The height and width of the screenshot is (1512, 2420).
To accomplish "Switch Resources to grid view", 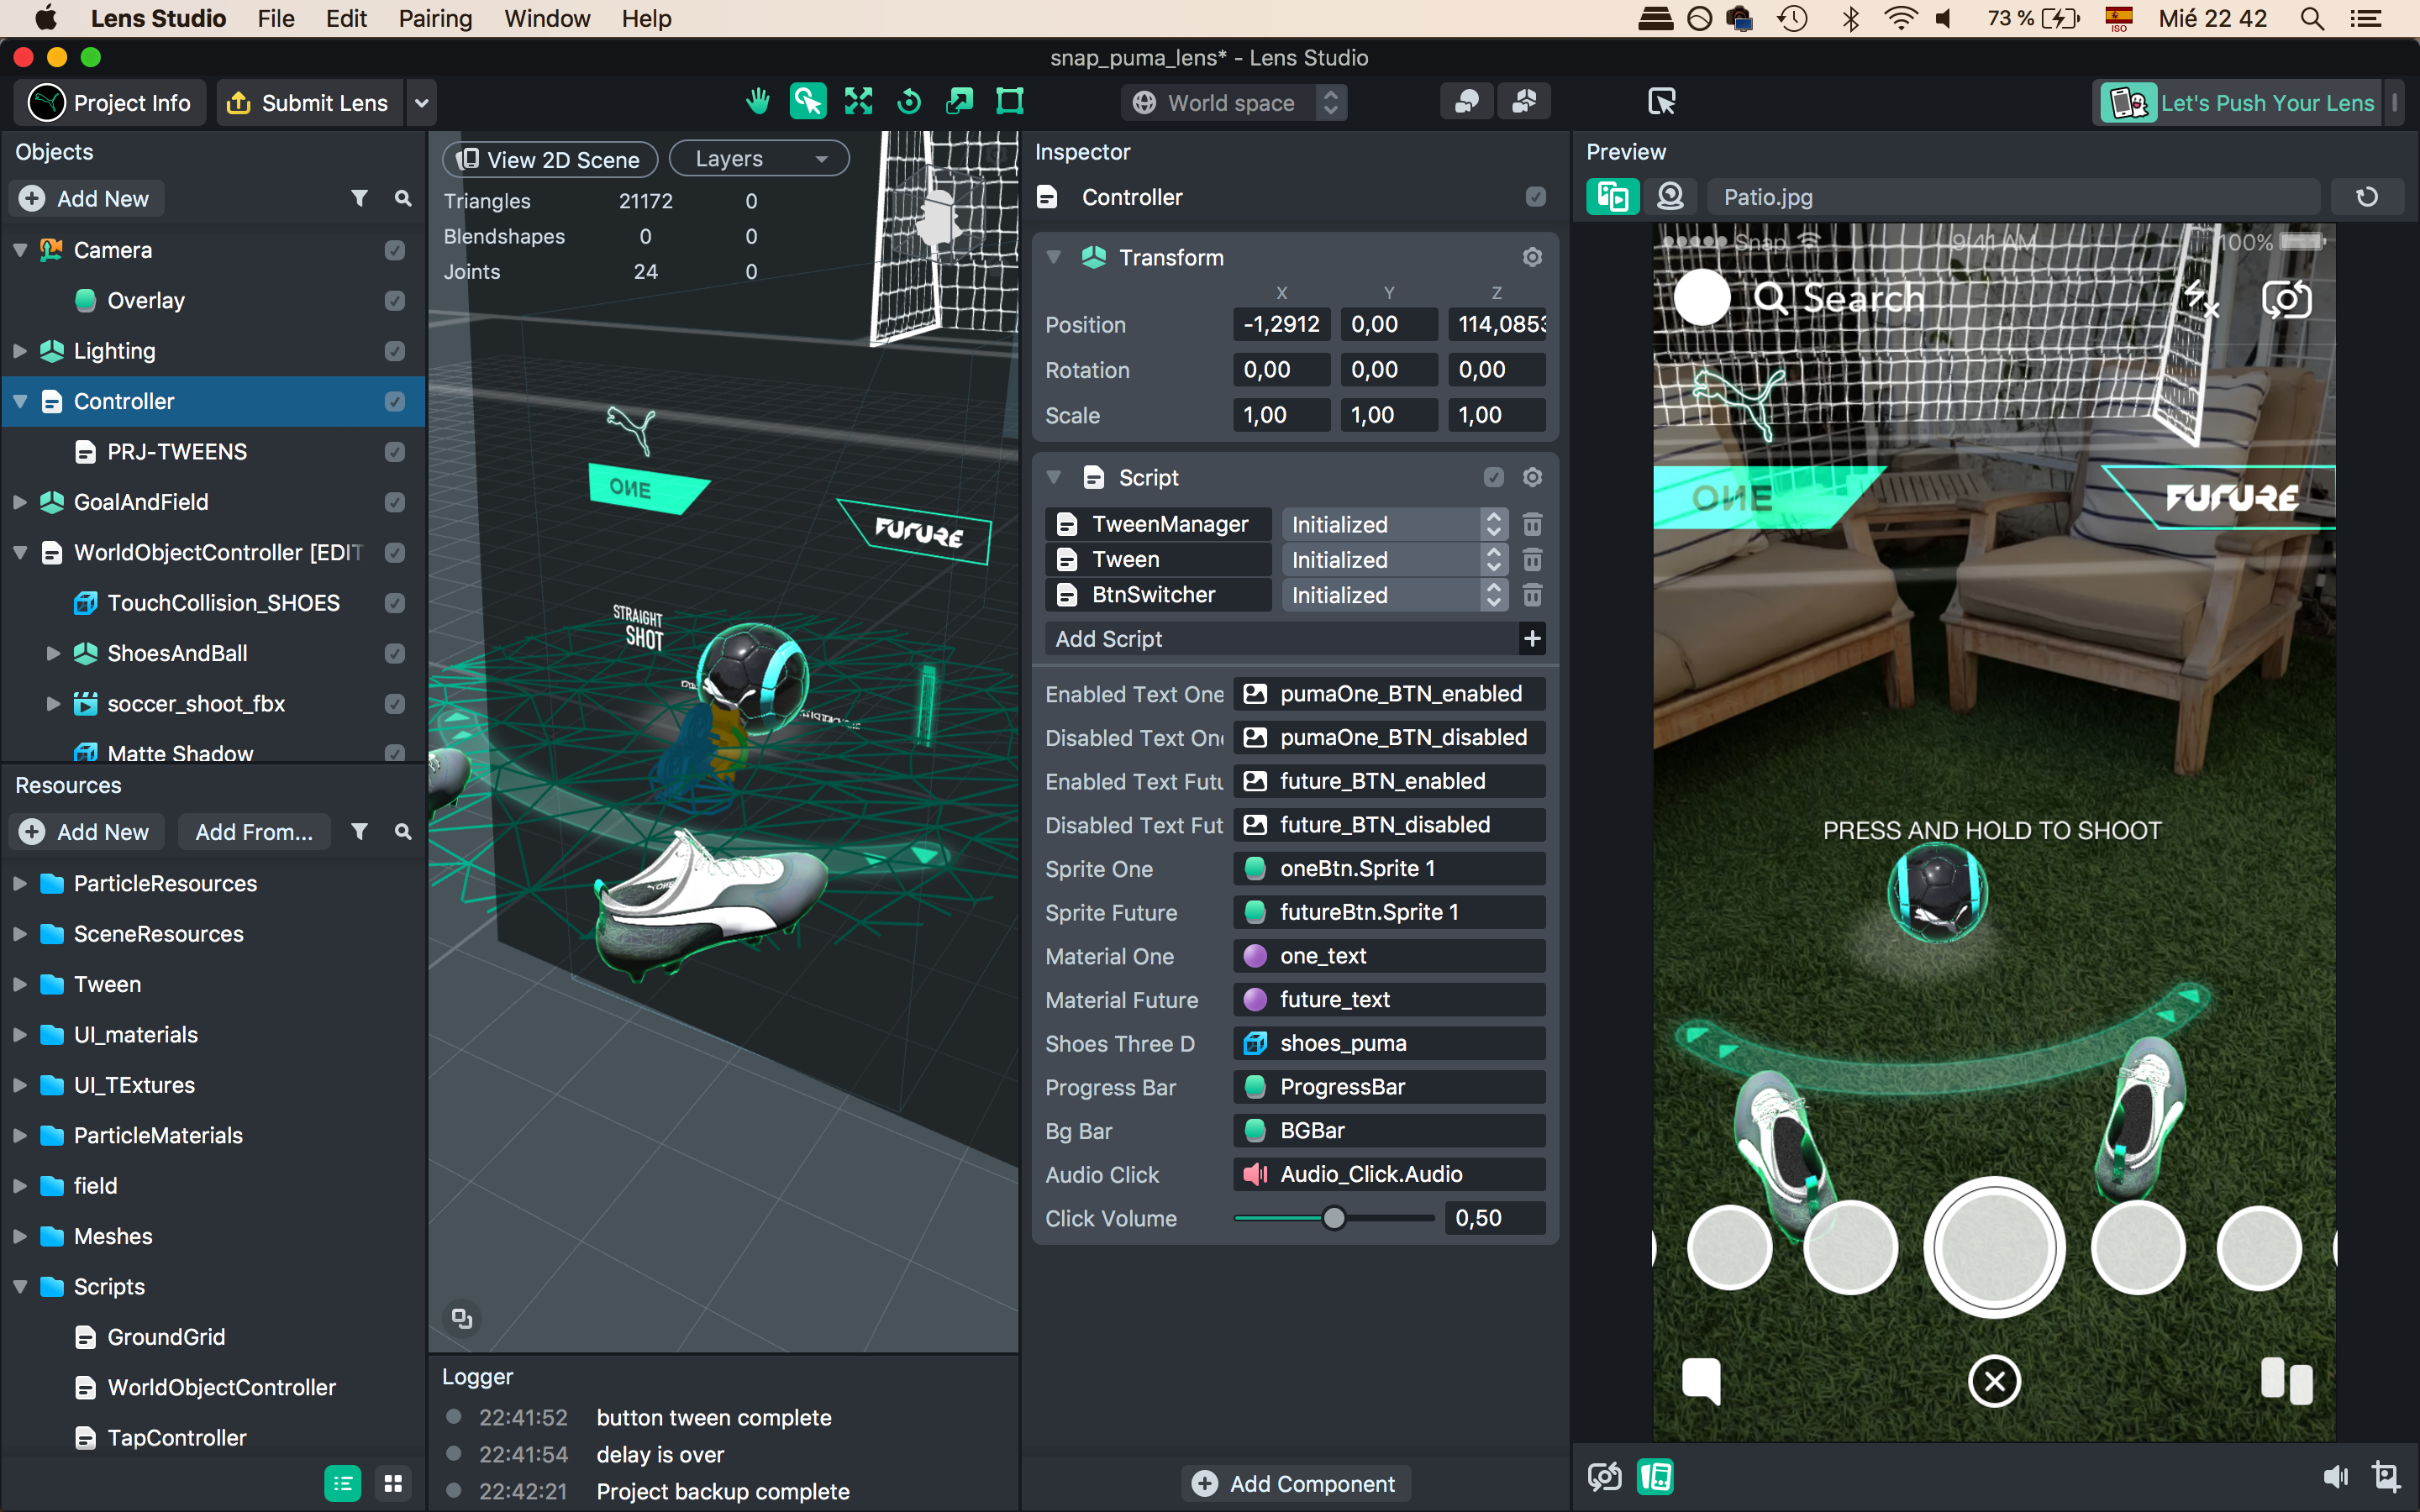I will tap(393, 1484).
